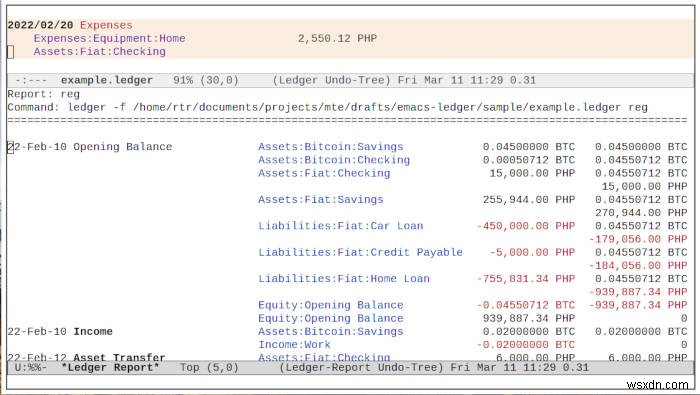Viewport: 700px width, 395px height.
Task: Click the -:--- status flags of example.ledger
Action: coord(31,80)
